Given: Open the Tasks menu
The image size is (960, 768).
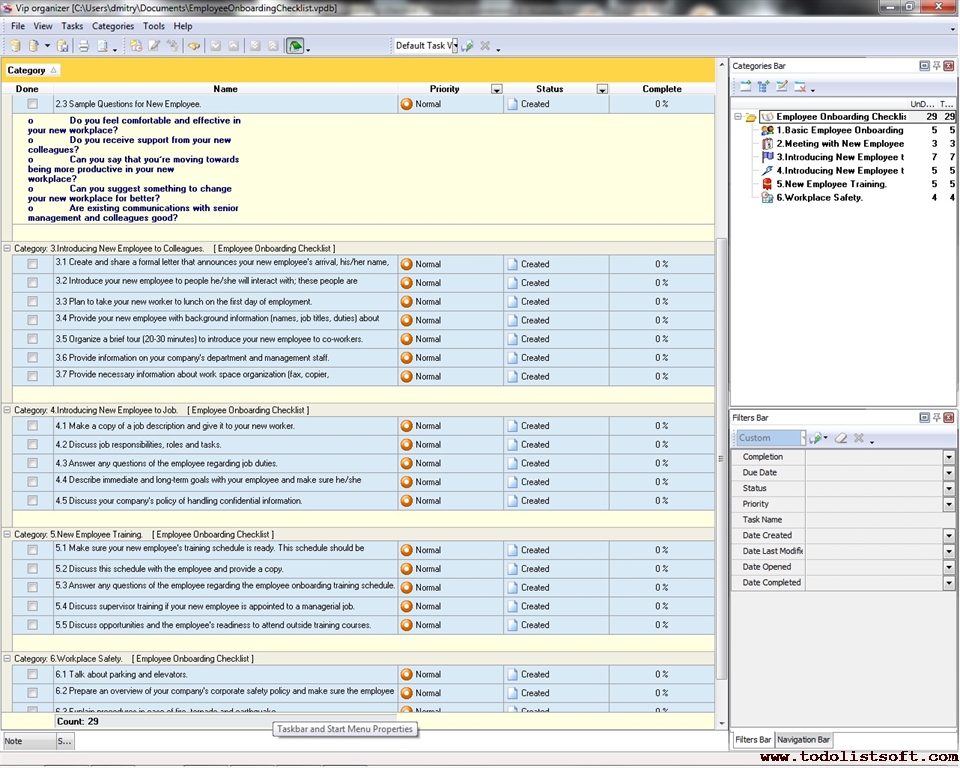Looking at the screenshot, I should point(72,26).
